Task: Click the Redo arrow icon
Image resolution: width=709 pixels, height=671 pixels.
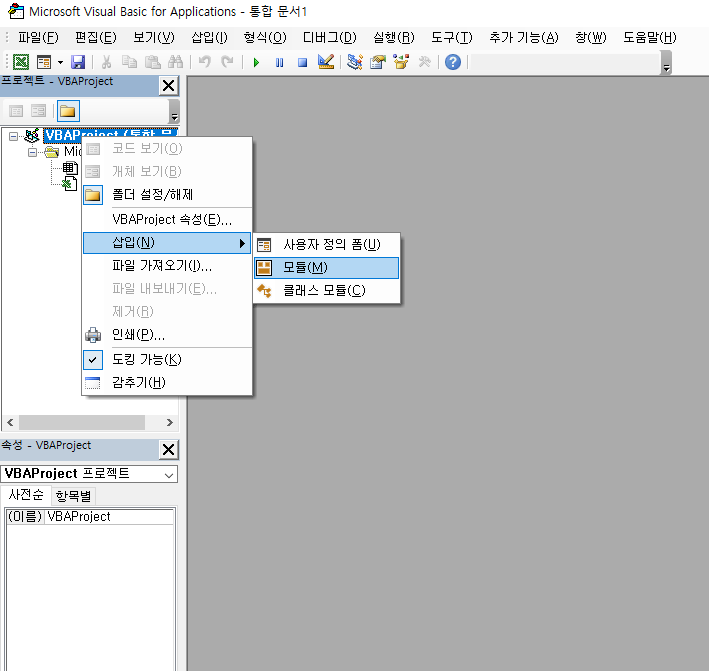Action: (x=227, y=62)
